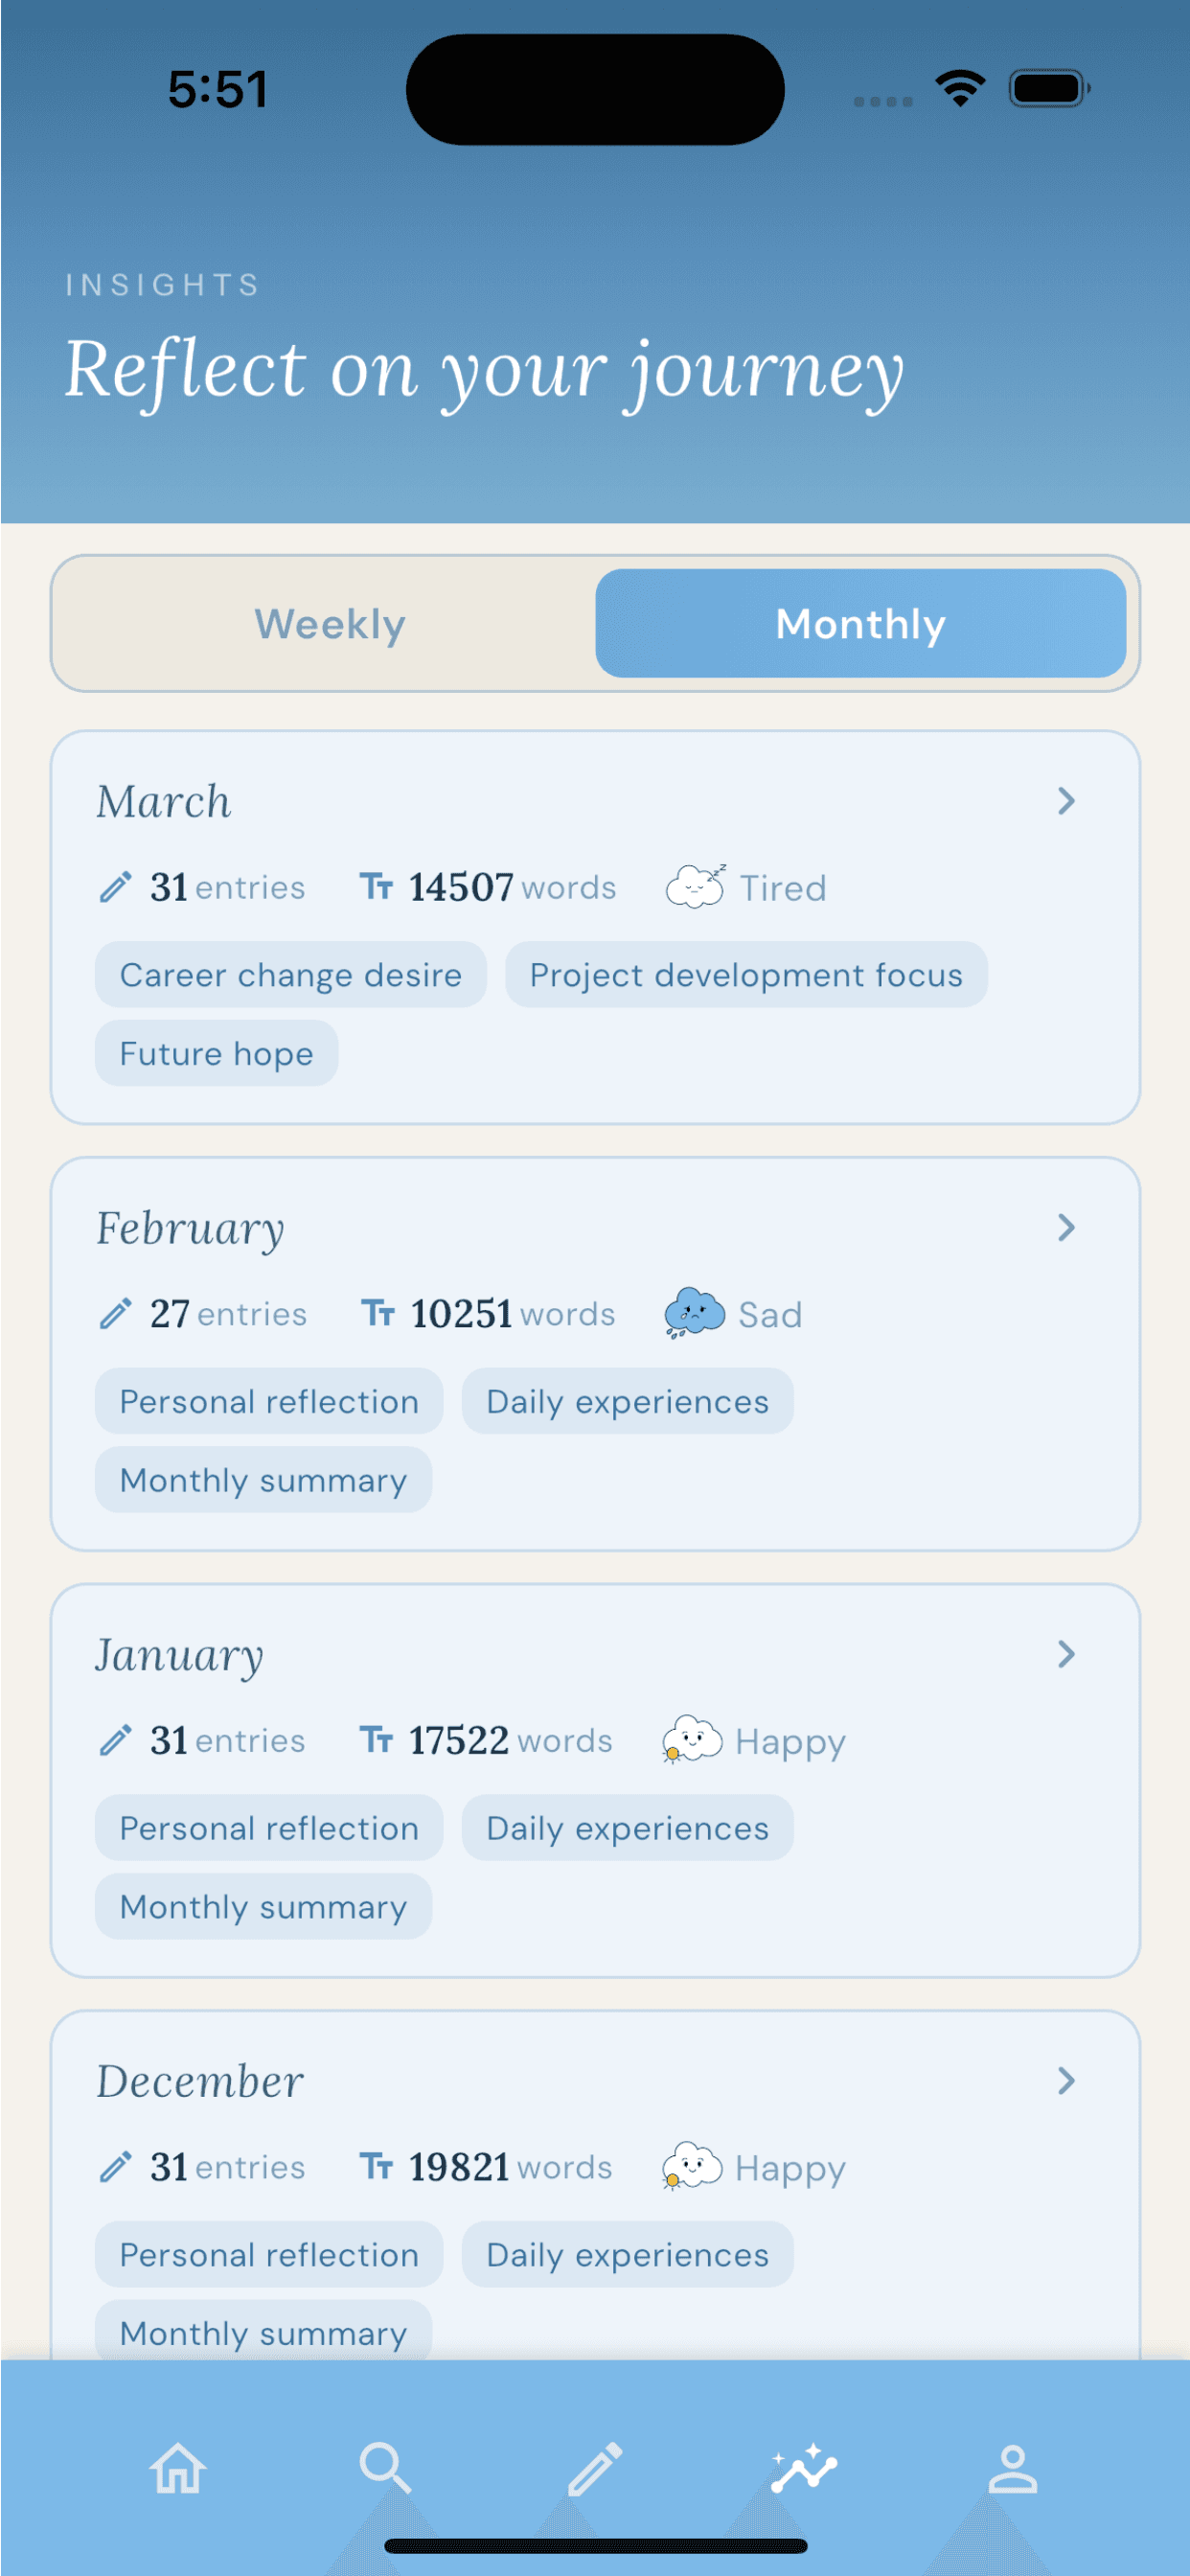Open the Profile person icon

coord(1012,2468)
